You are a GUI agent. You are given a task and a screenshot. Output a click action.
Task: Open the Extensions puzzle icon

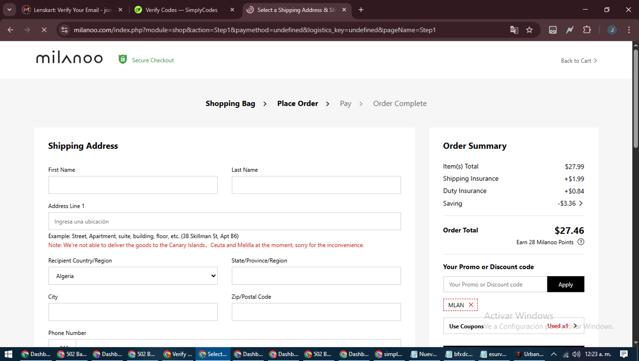(586, 30)
